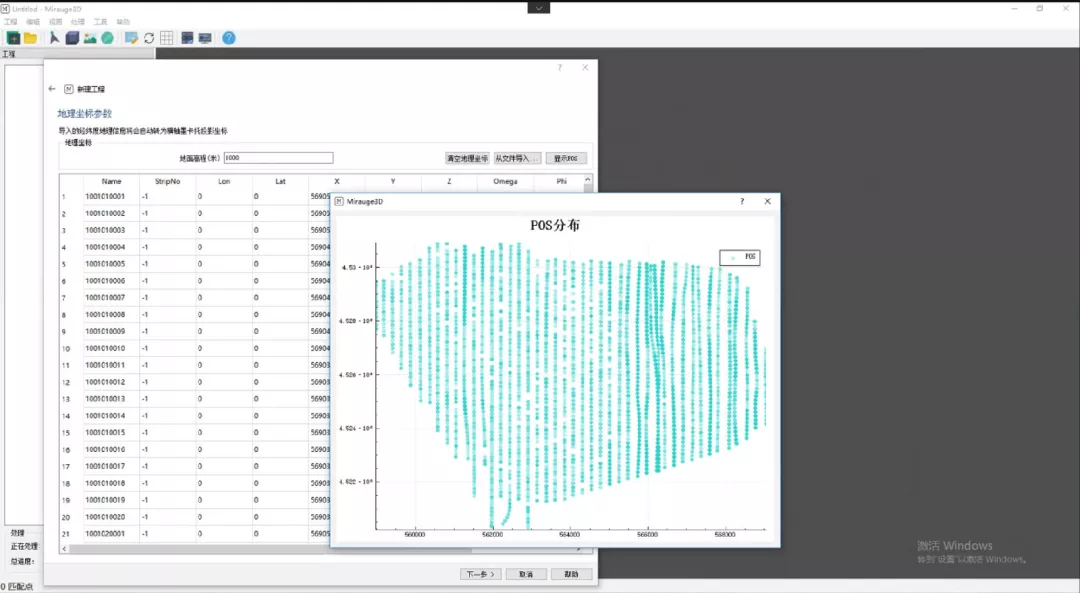1080x593 pixels.
Task: Click the yellow open folder icon
Action: pos(30,38)
